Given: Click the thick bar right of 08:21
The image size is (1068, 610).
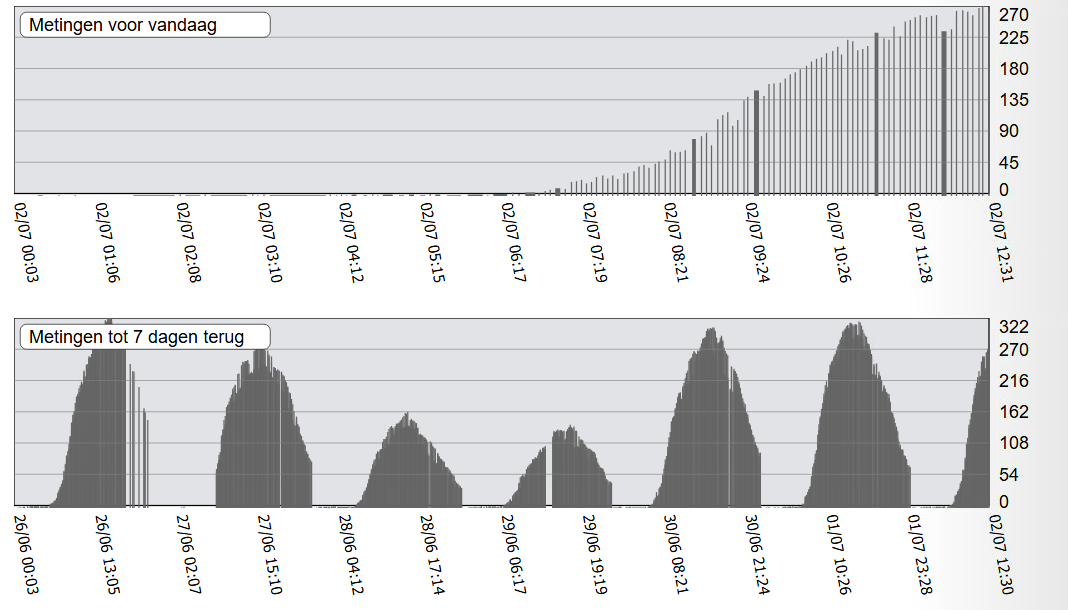Looking at the screenshot, I should 694,167.
